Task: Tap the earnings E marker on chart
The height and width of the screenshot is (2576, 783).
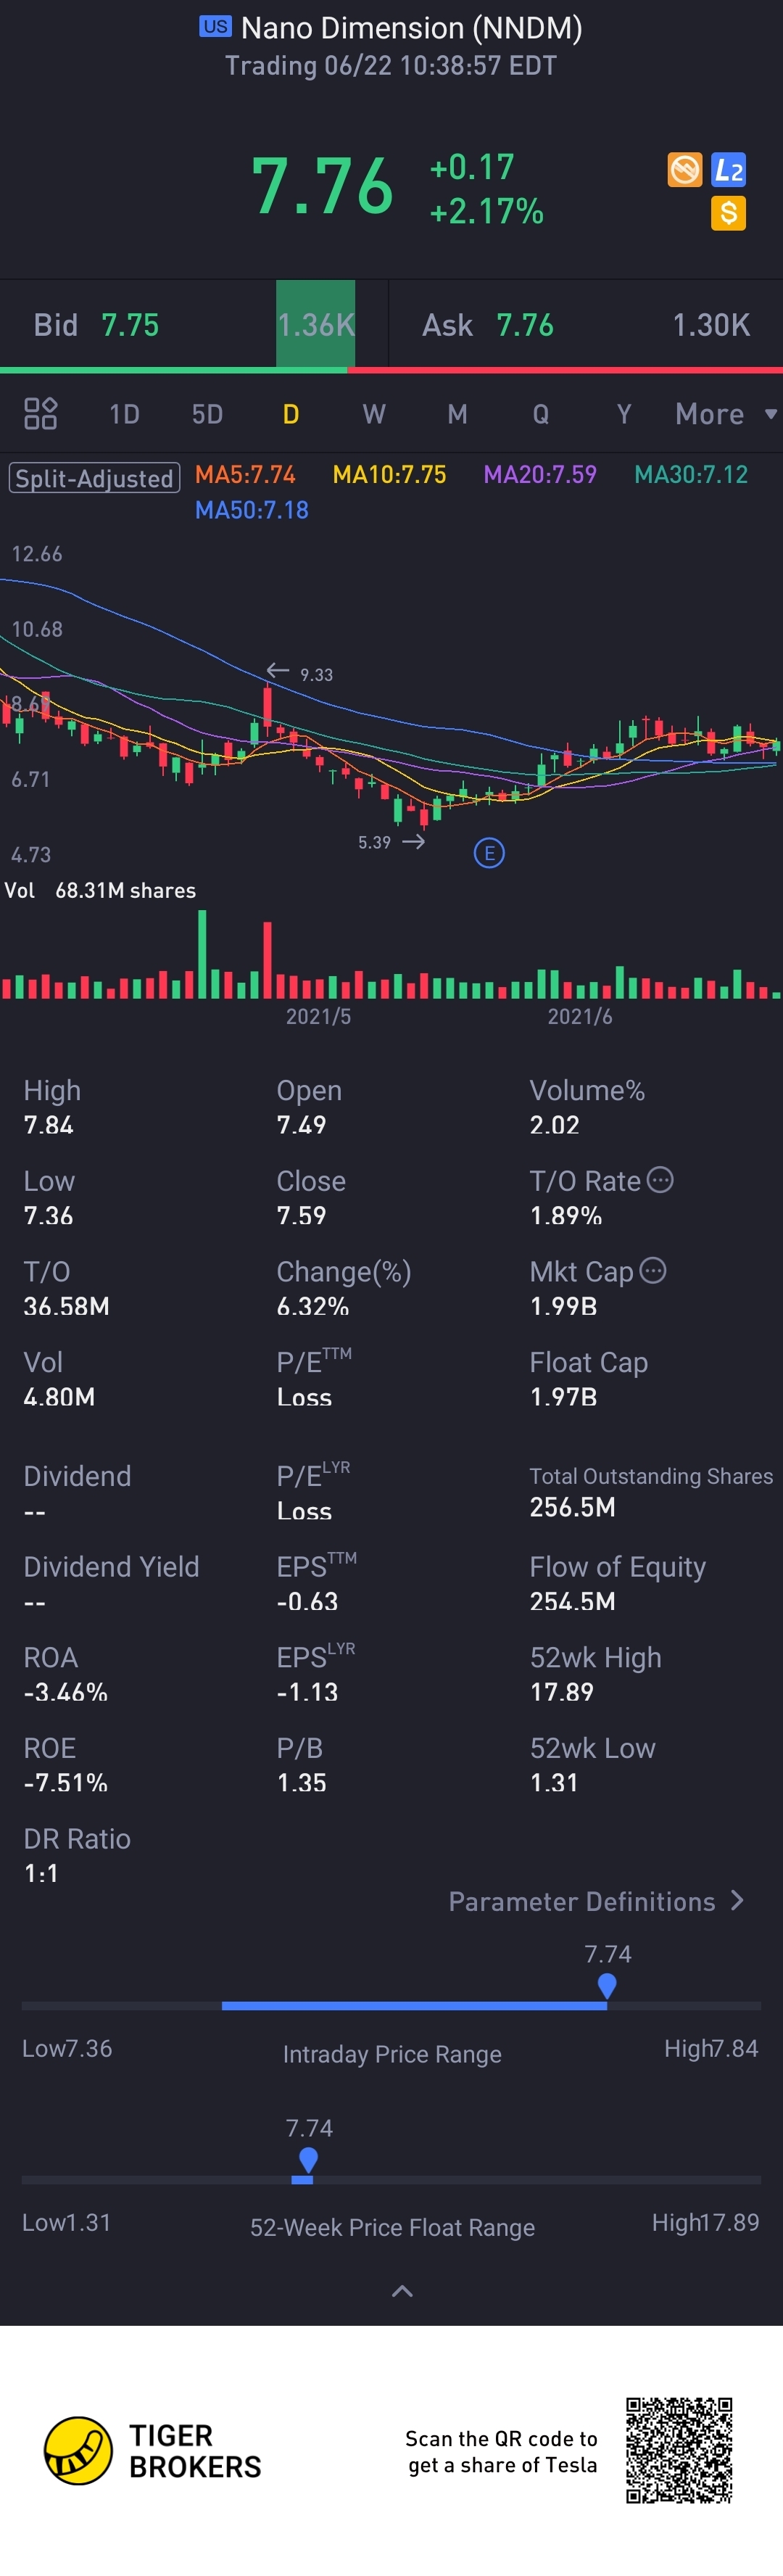Action: pos(489,853)
